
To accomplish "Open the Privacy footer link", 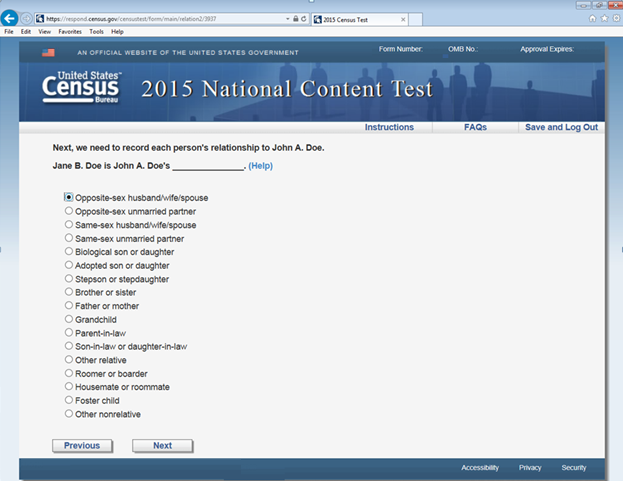I will tap(530, 468).
